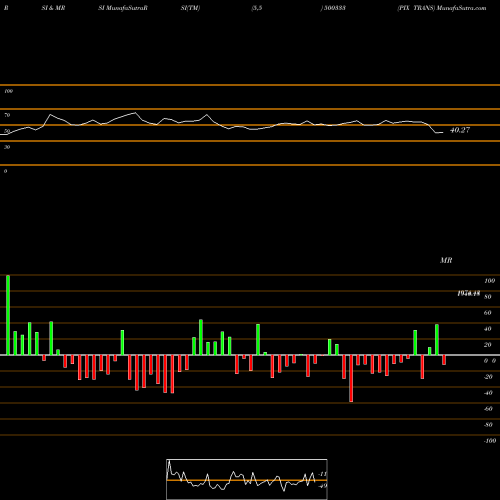Click the RSI axis label 70
This screenshot has height=500, width=500.
pyautogui.click(x=7, y=115)
